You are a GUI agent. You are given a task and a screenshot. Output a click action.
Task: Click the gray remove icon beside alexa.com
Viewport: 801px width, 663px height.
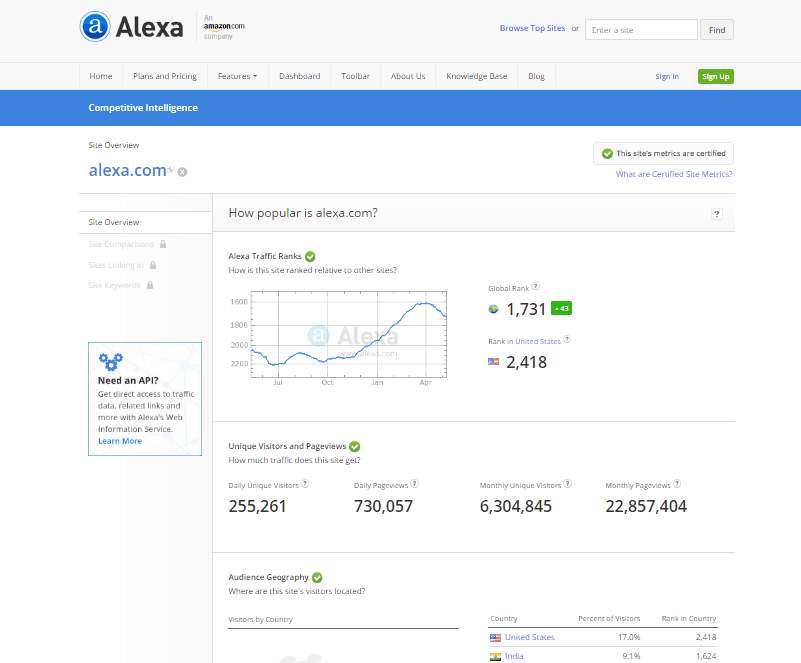tap(182, 172)
